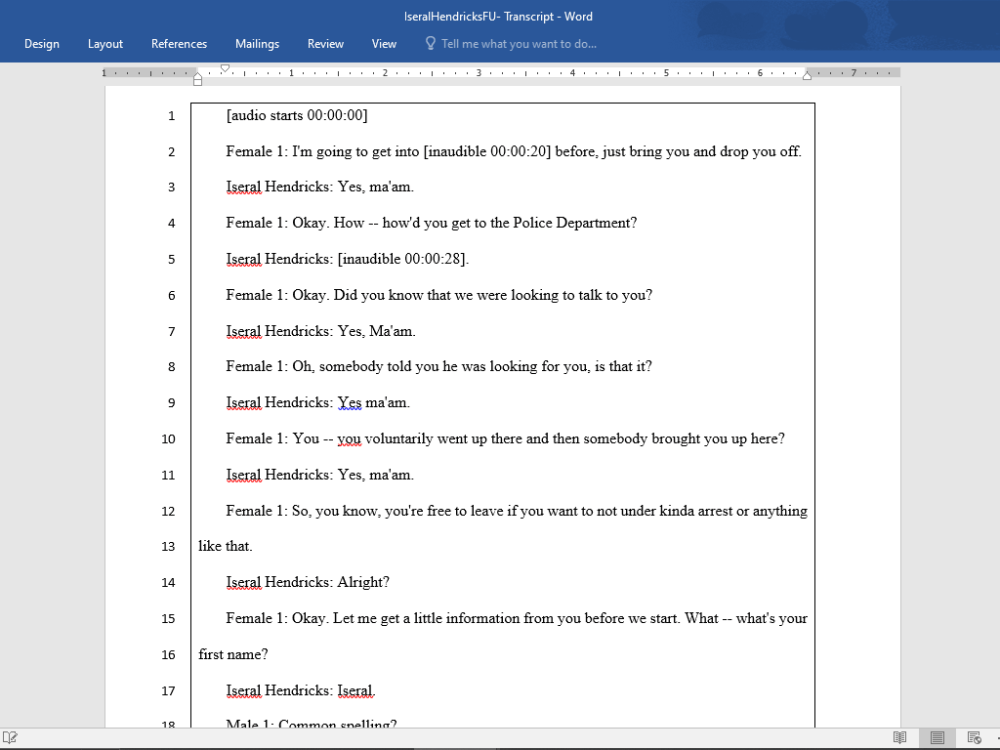Click 'Alright?' on line 14
This screenshot has width=1000, height=750.
(363, 582)
